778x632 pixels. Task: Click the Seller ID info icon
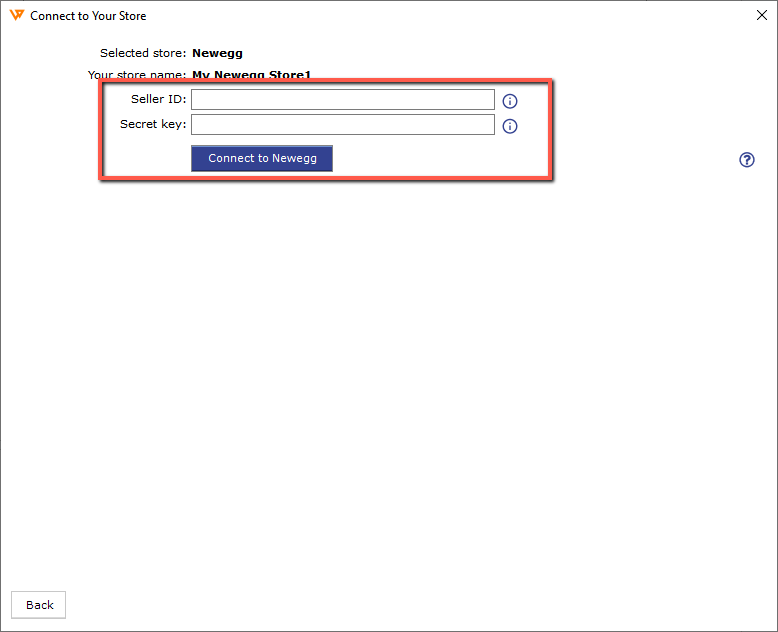(510, 101)
